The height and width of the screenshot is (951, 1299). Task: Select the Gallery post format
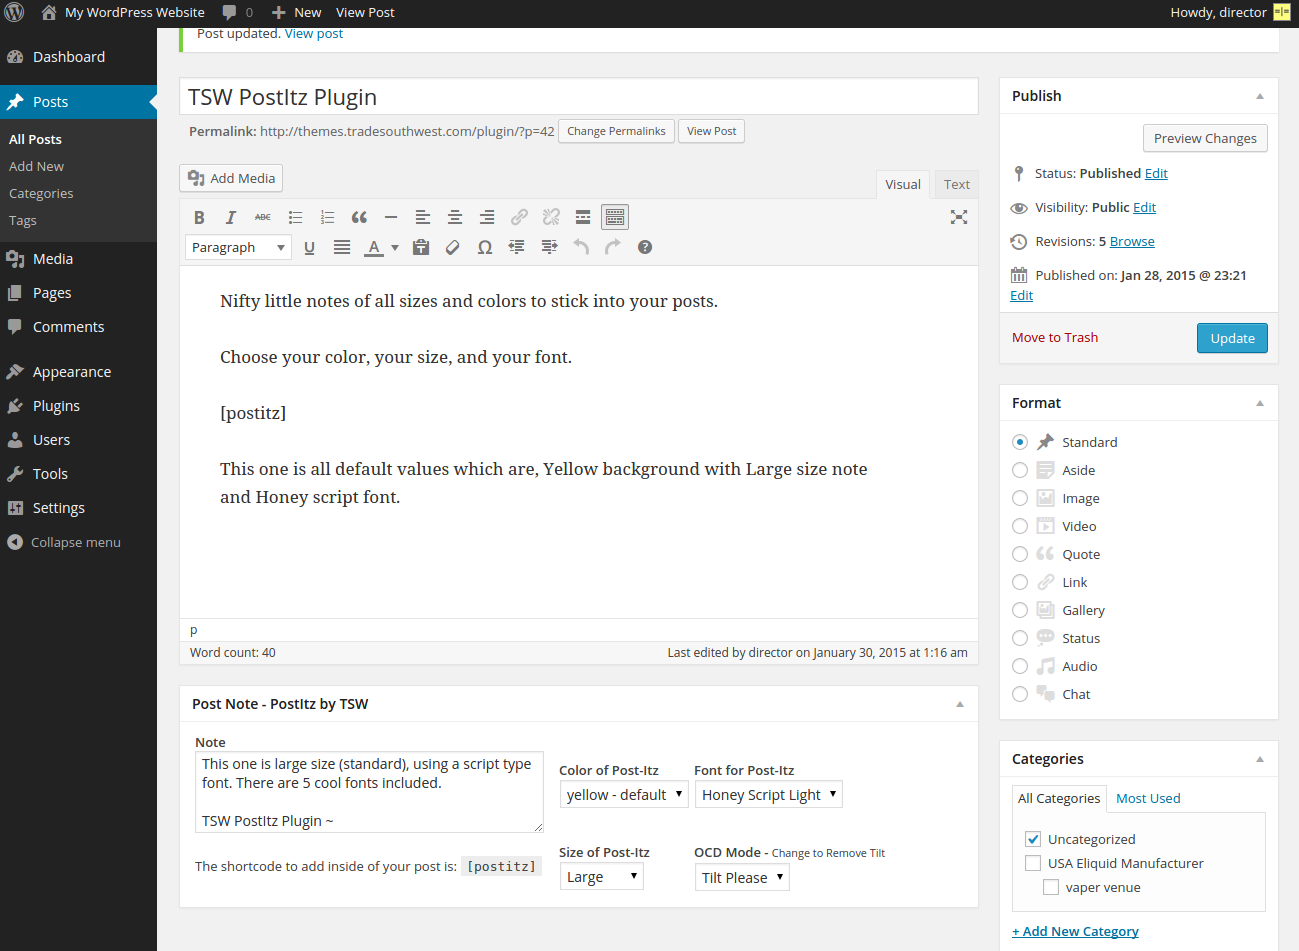(1020, 610)
